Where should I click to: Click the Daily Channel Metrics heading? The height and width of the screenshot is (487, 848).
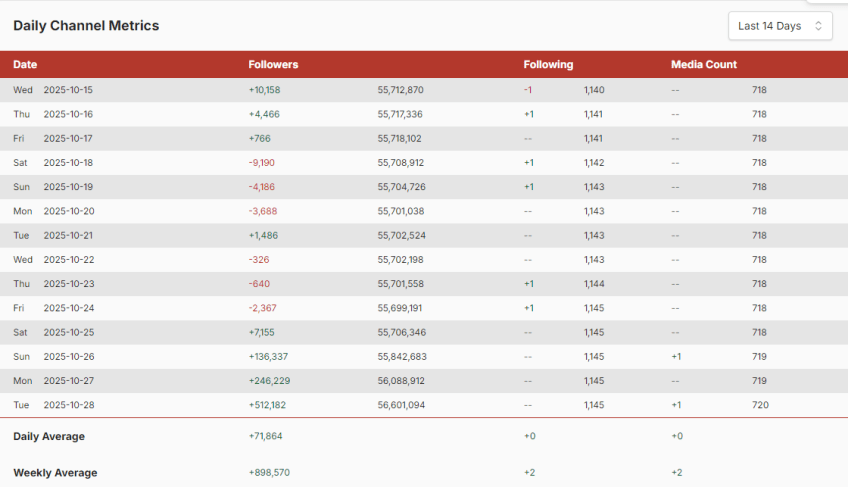(86, 26)
